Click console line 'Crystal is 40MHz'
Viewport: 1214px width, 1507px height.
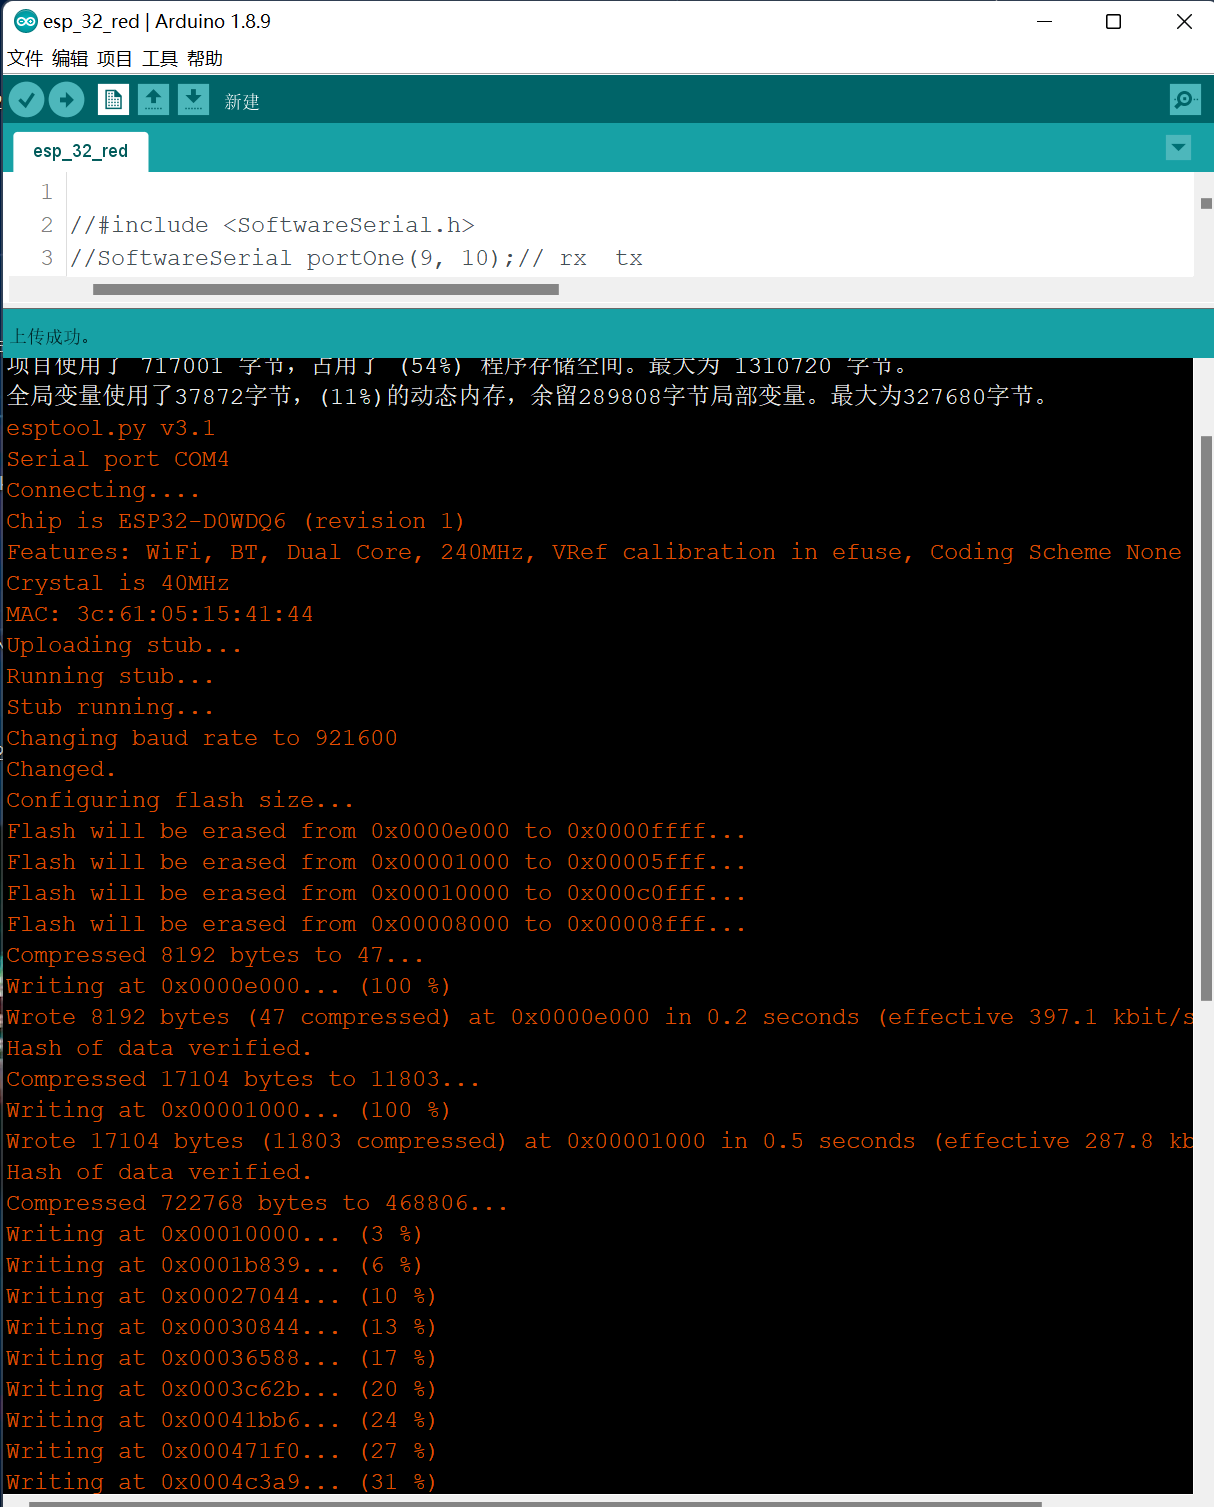coord(118,583)
